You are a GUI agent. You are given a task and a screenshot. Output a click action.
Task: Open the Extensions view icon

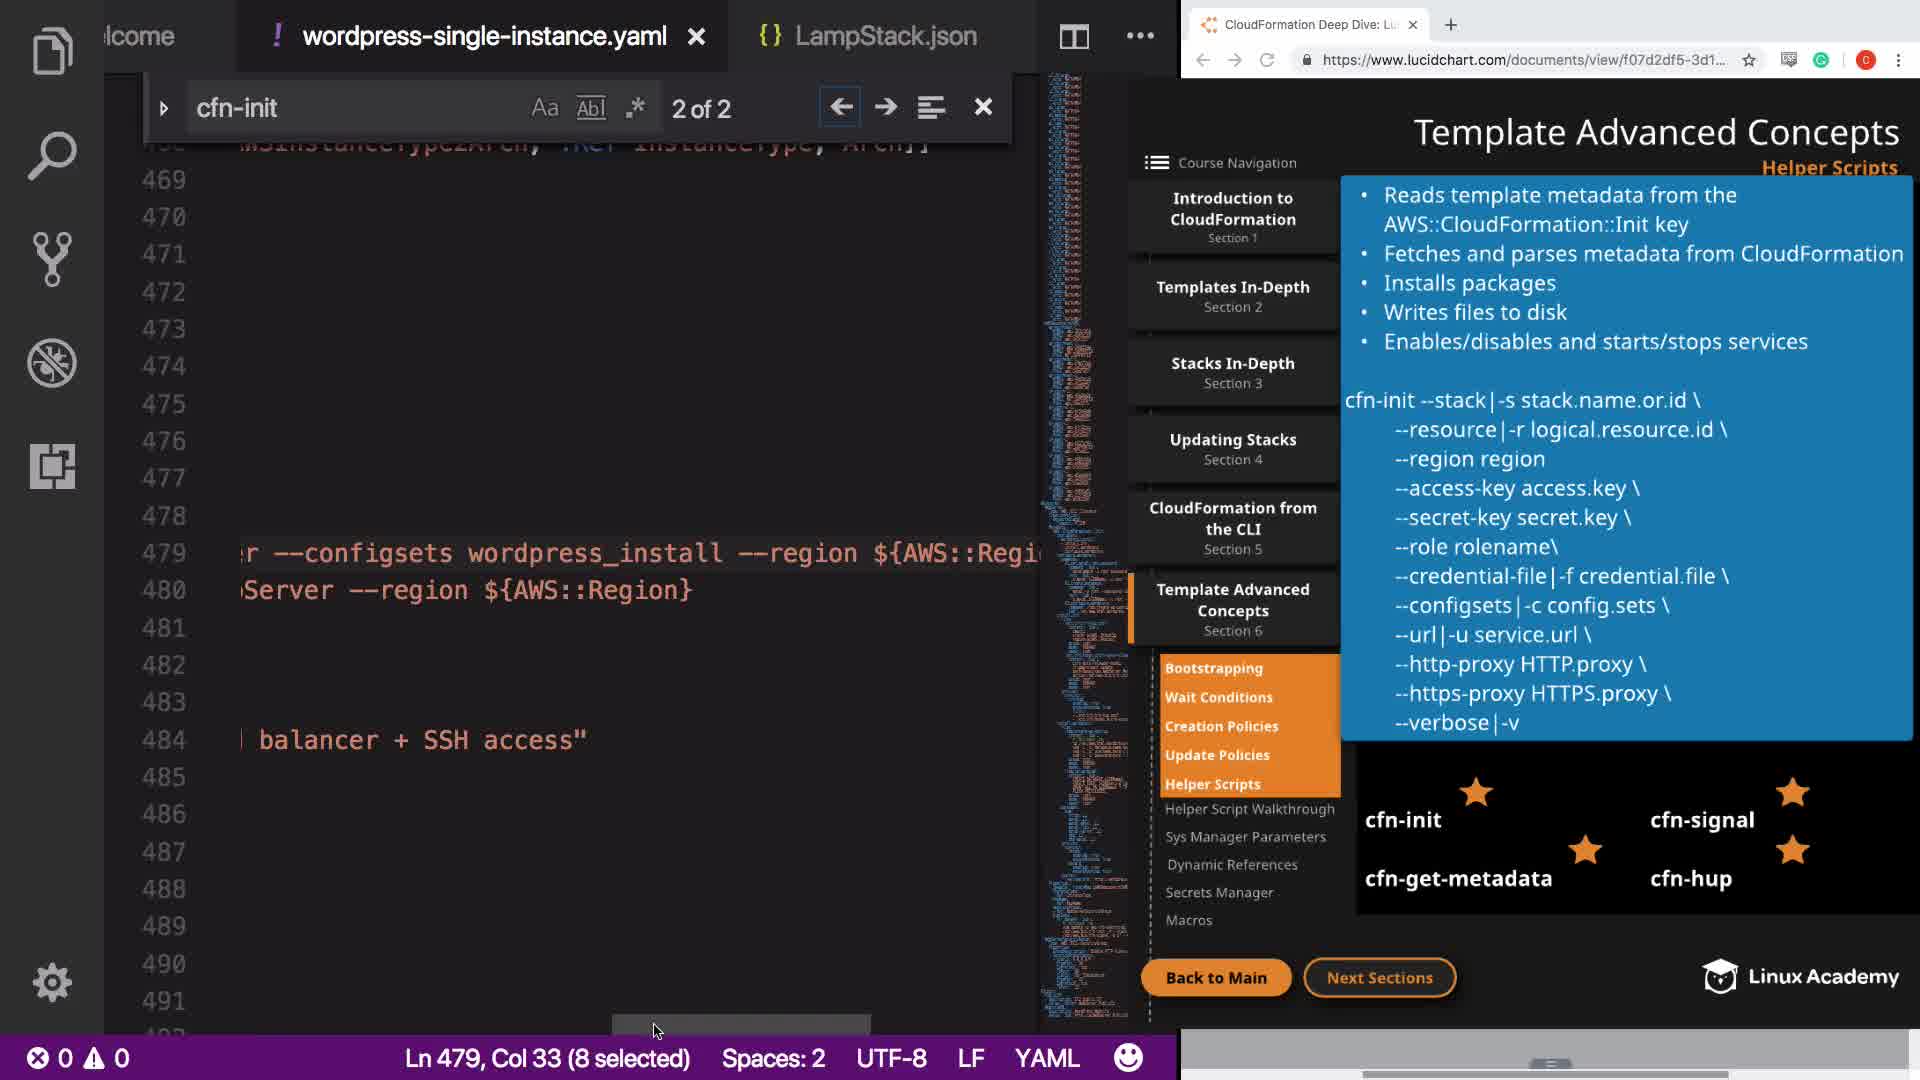point(52,466)
